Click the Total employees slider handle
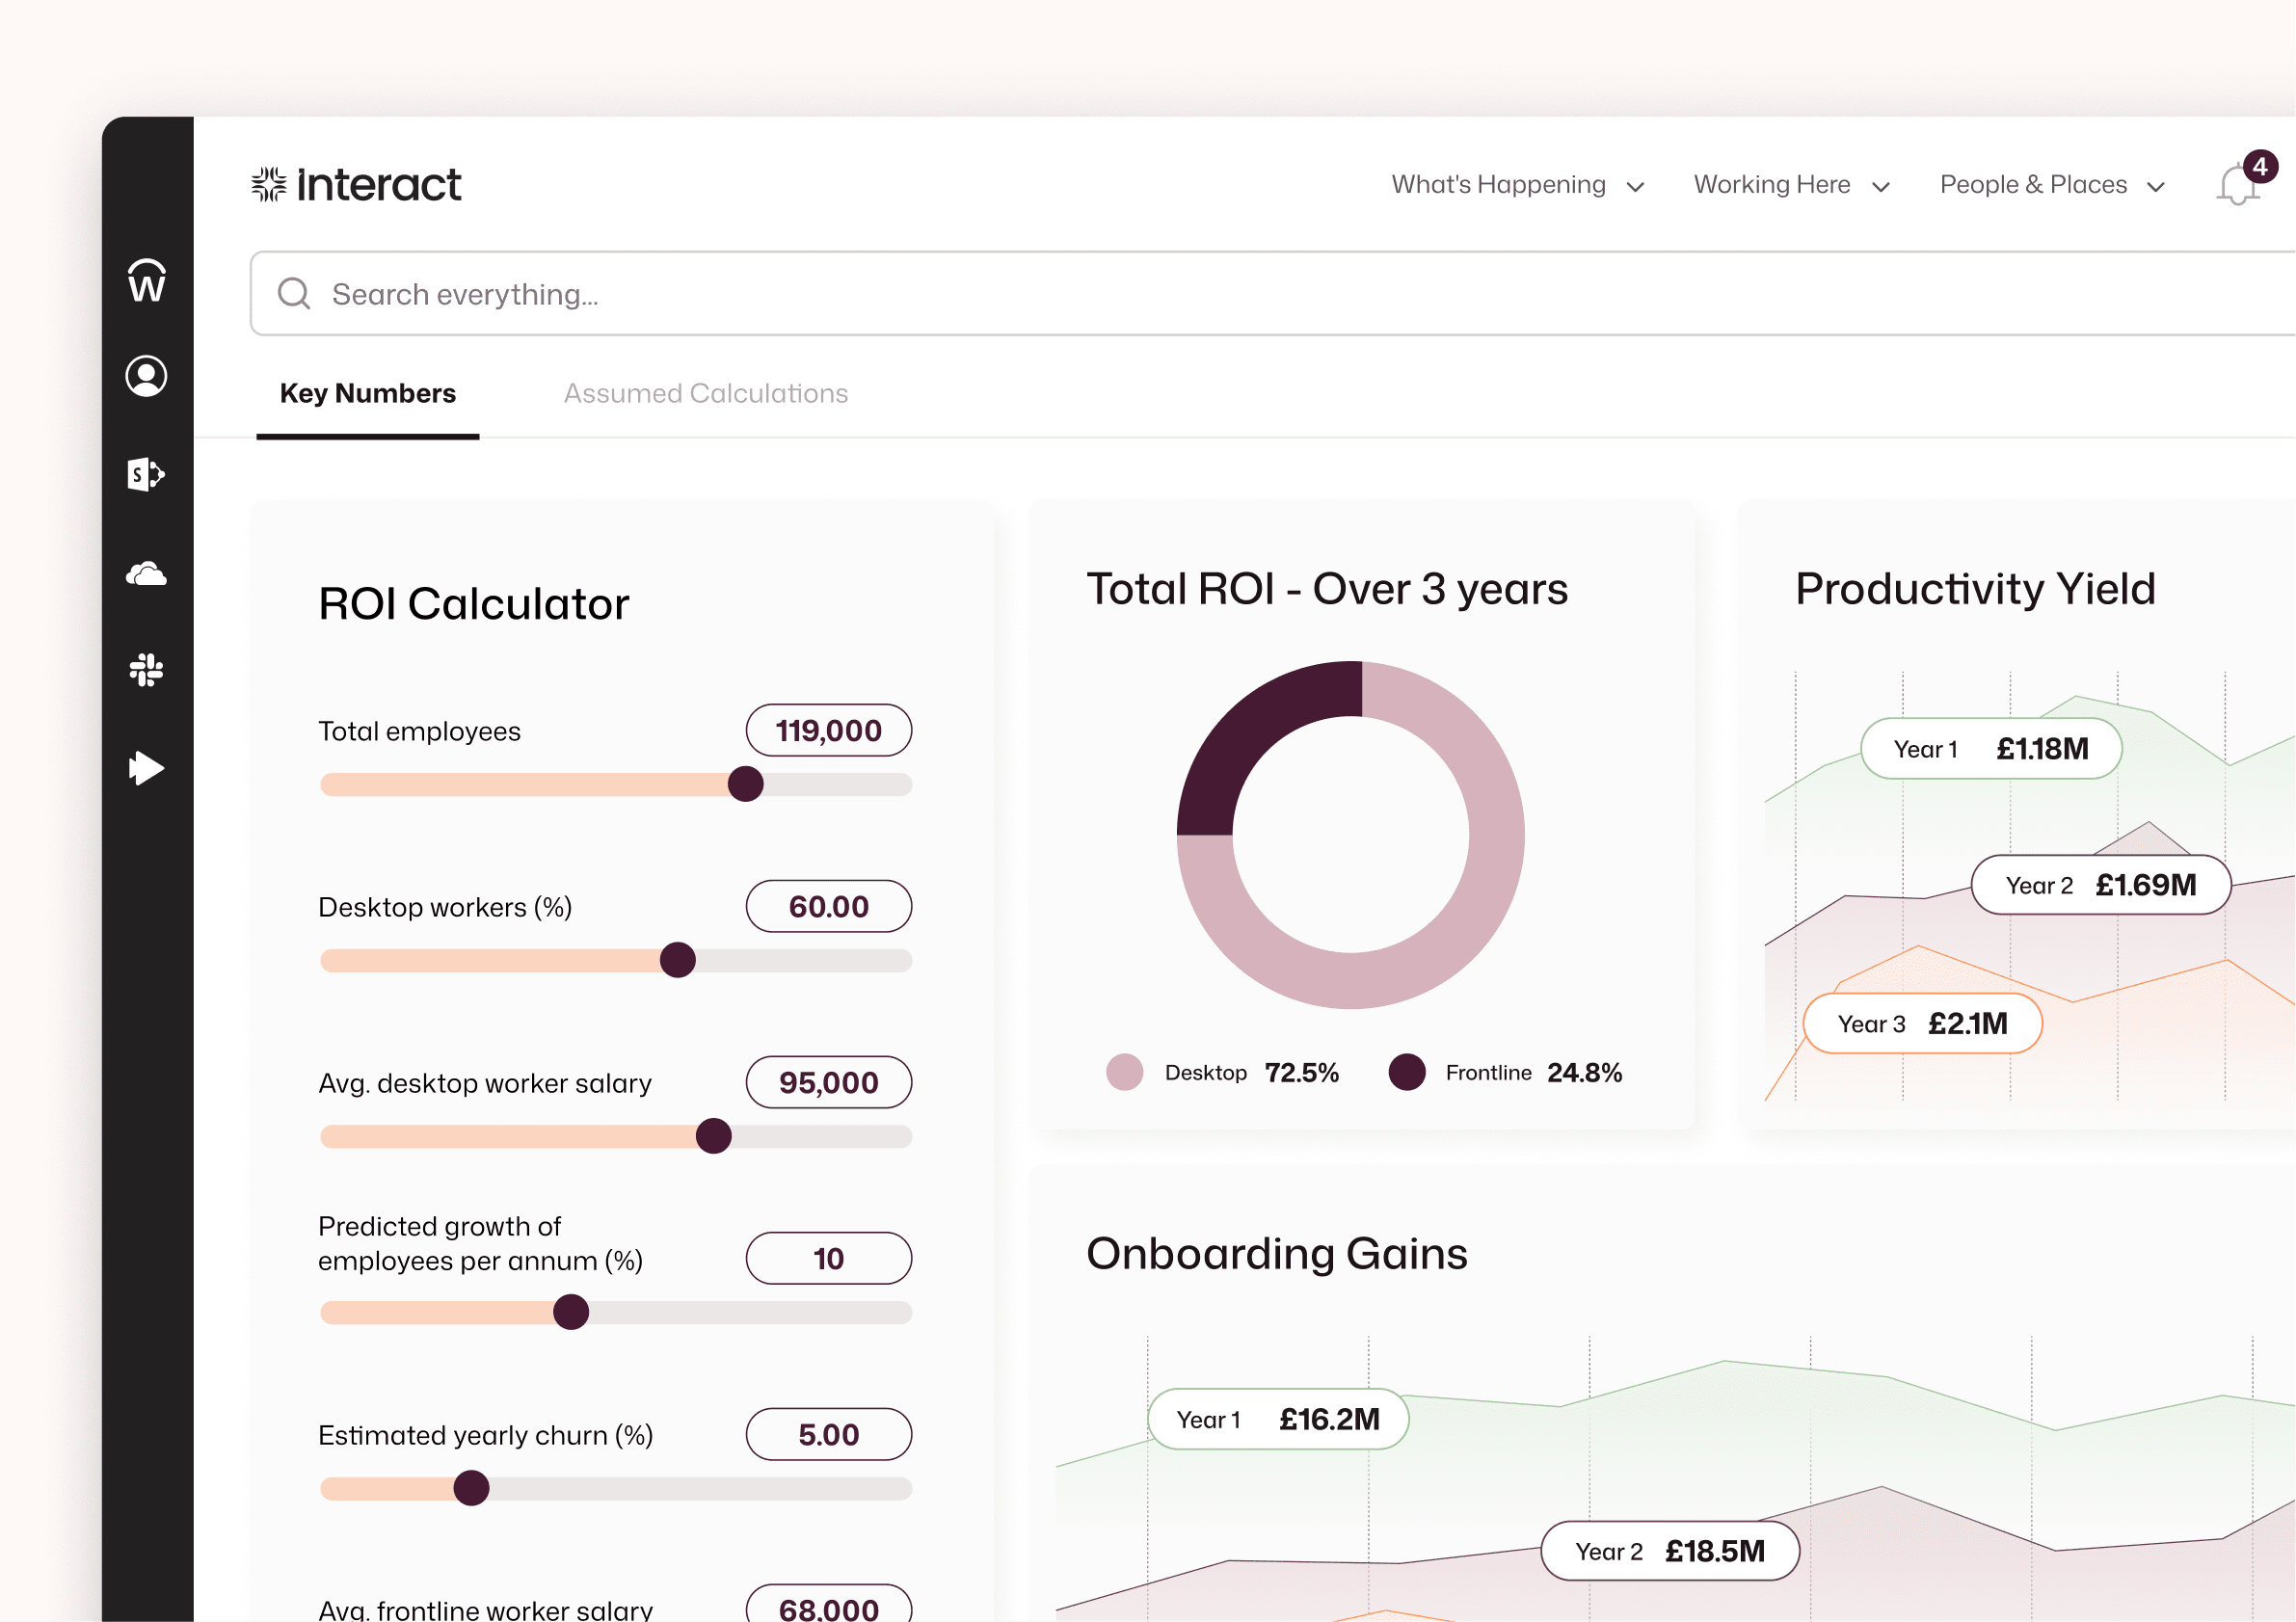This screenshot has height=1622, width=2296. coord(746,784)
